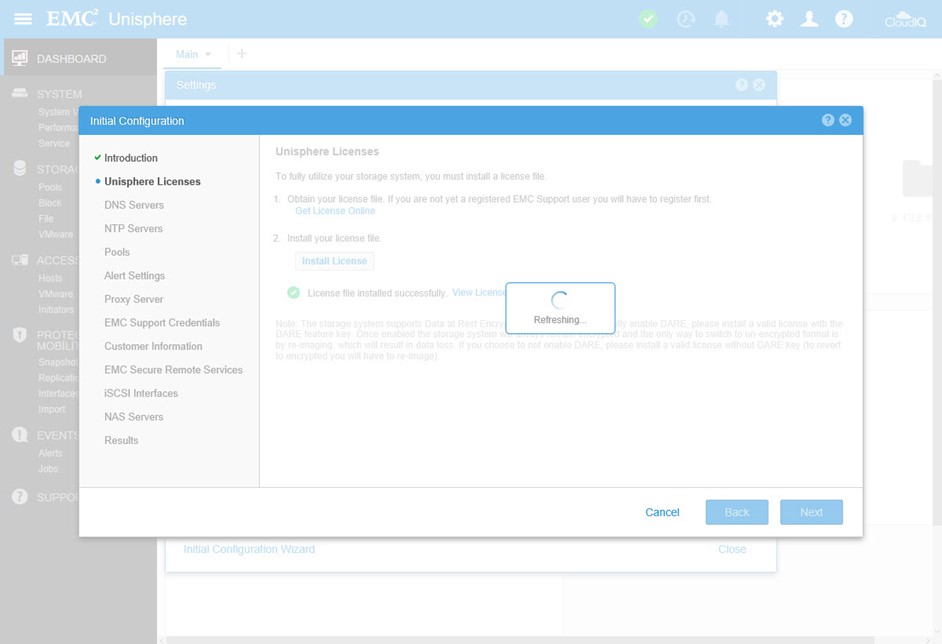Select the Alert Settings step
This screenshot has width=942, height=644.
tap(135, 275)
